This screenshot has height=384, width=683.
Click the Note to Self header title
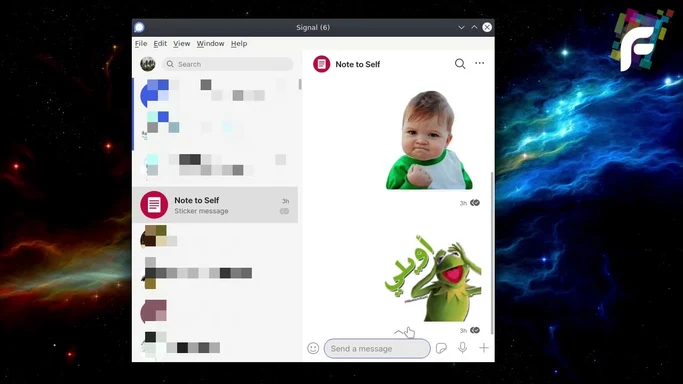[358, 64]
